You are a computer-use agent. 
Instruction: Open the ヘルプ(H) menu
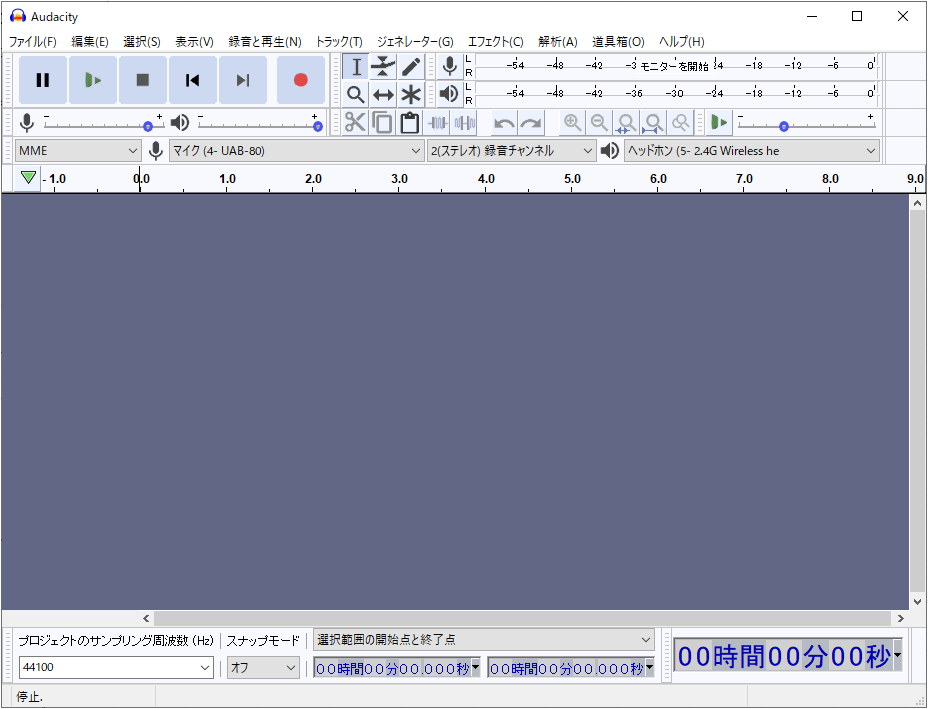[682, 41]
